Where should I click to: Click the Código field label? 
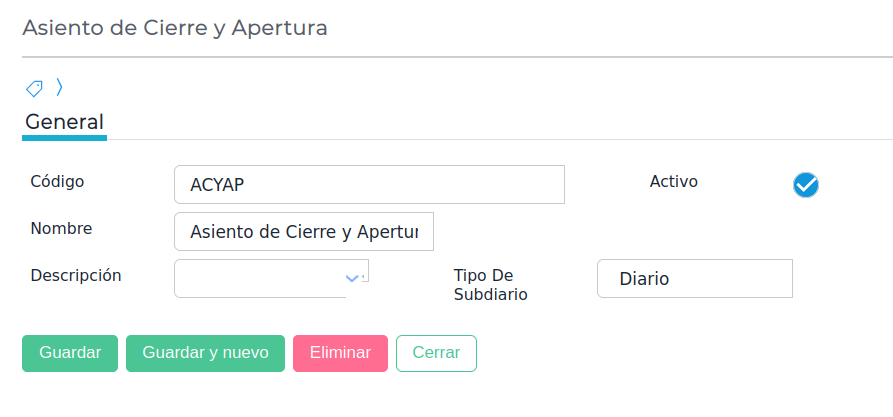tap(58, 181)
